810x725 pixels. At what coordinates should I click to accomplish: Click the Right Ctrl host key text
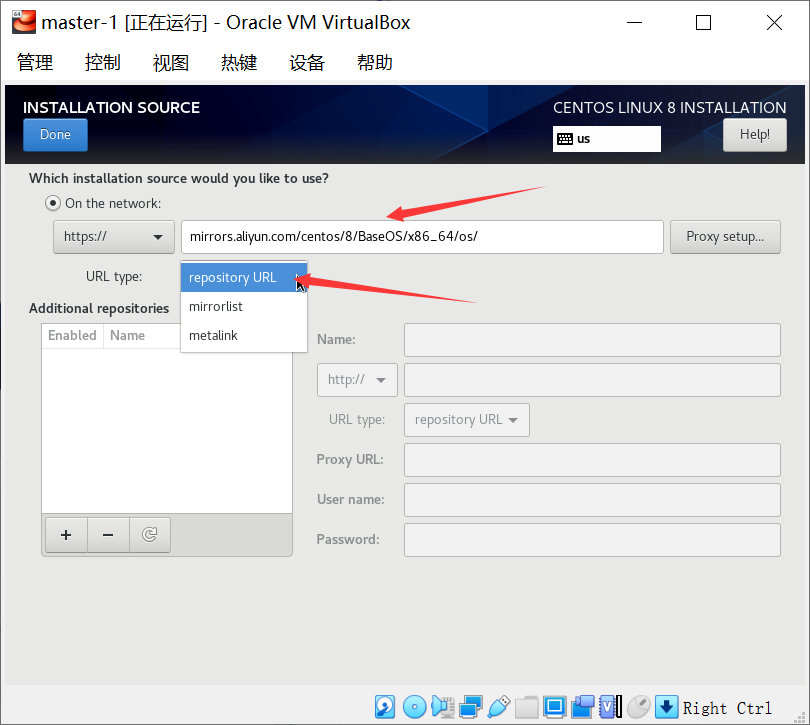[727, 708]
